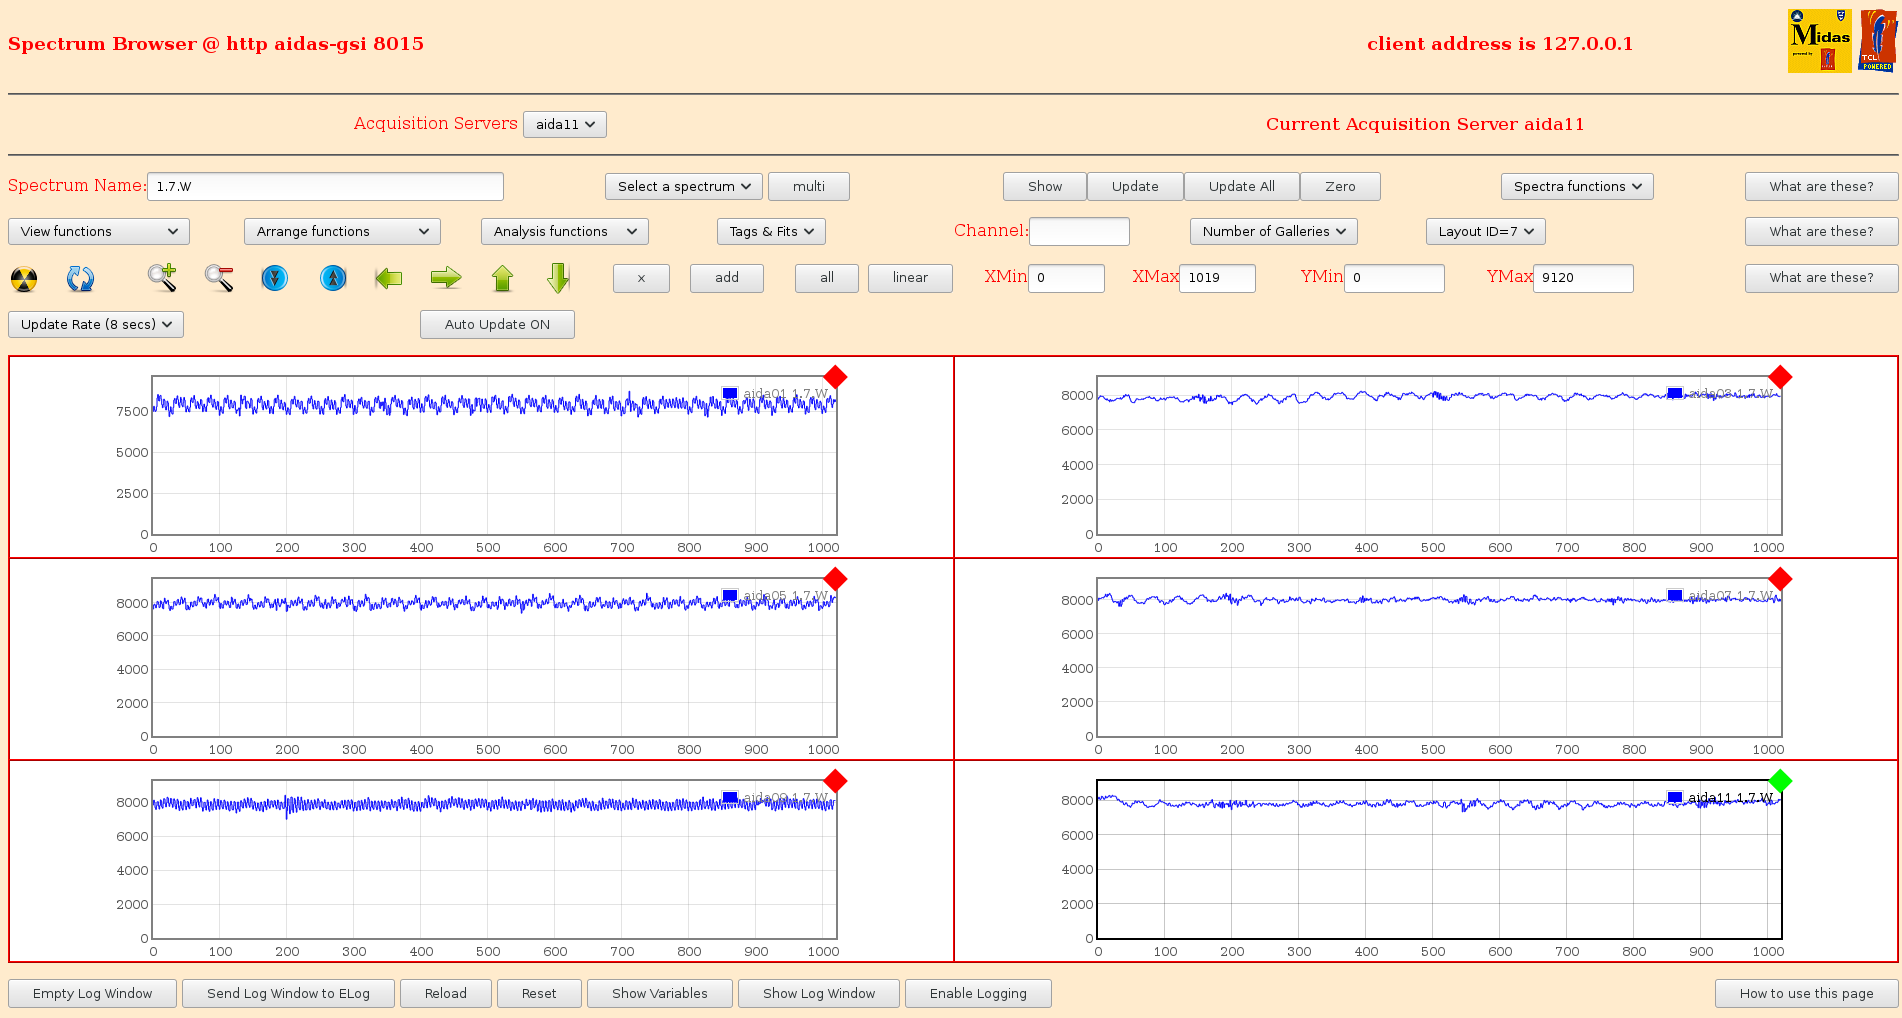Click the Update All button
Screen dimensions: 1902x1018
(1242, 187)
